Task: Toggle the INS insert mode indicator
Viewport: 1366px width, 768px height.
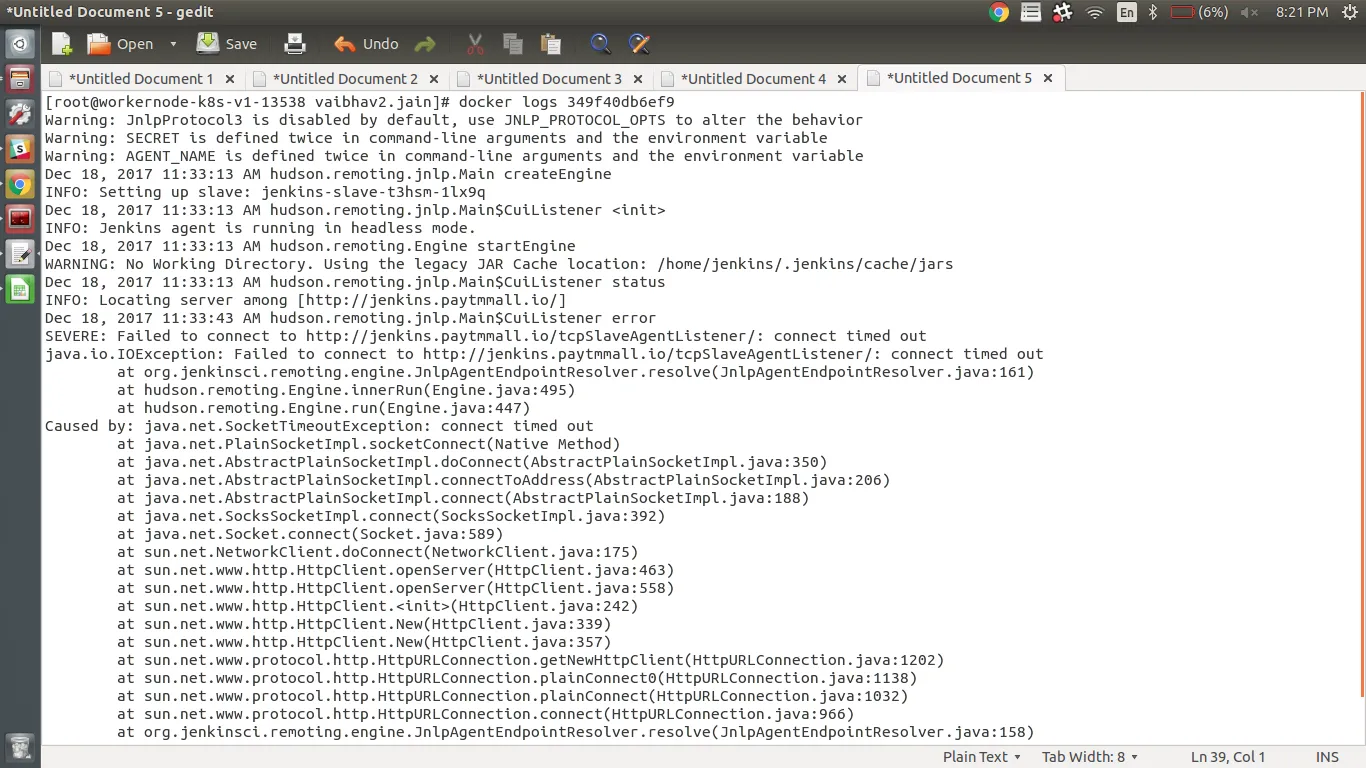Action: tap(1327, 757)
